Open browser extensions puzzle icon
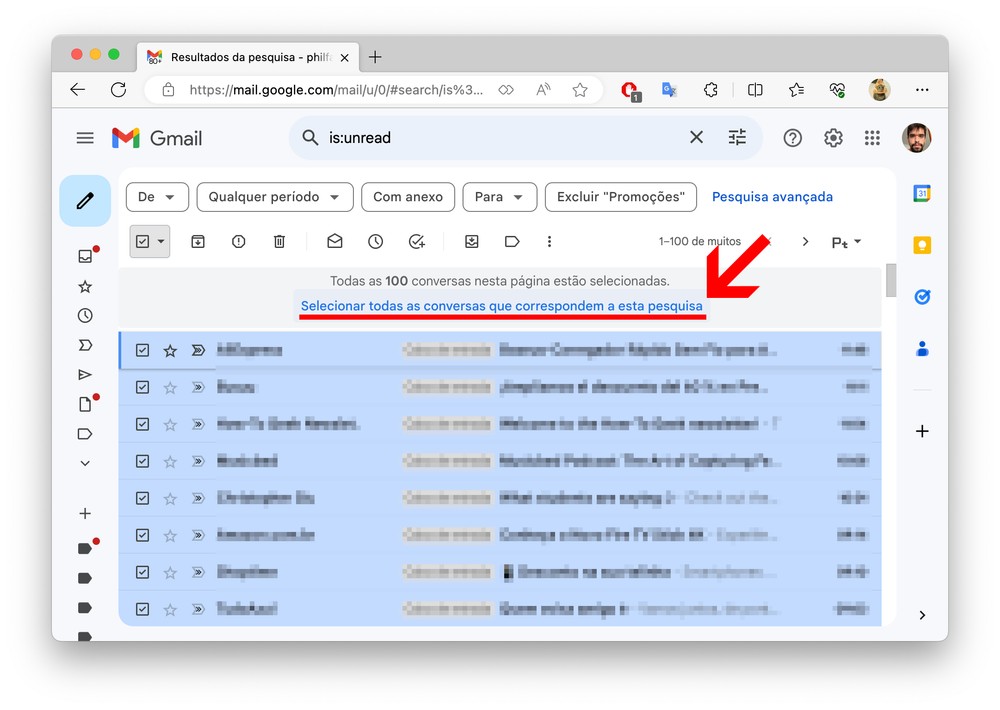1000x710 pixels. (711, 90)
